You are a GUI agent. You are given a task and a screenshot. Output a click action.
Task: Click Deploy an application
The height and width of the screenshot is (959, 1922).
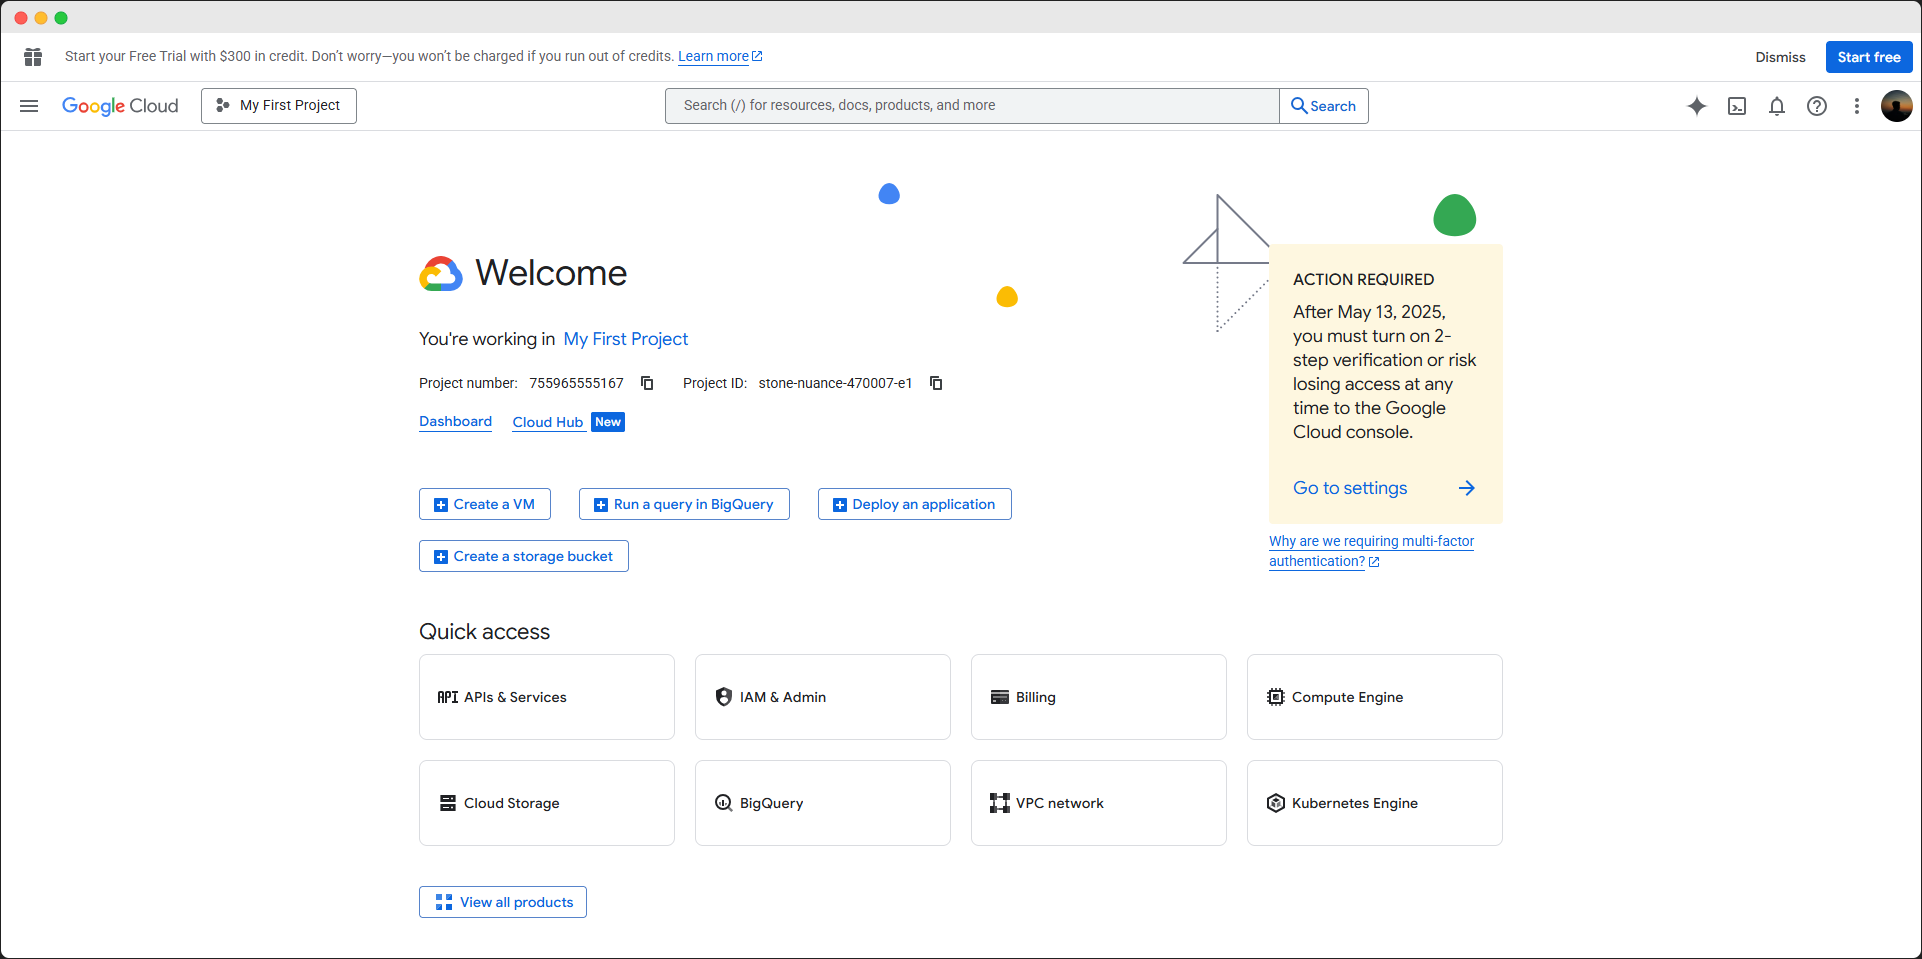point(914,504)
